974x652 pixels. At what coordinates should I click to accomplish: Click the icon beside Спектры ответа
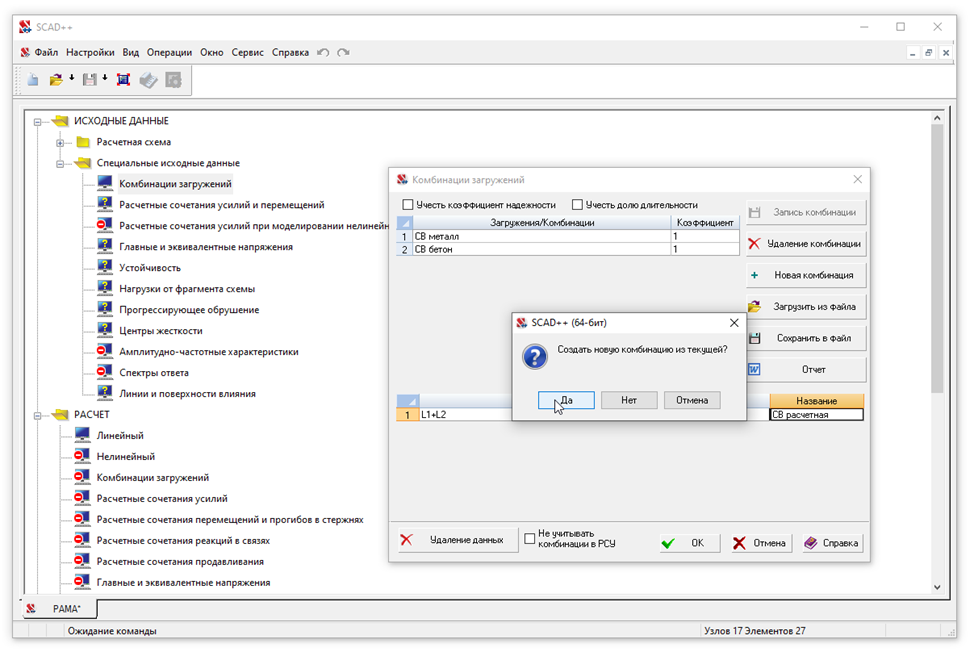click(x=104, y=372)
